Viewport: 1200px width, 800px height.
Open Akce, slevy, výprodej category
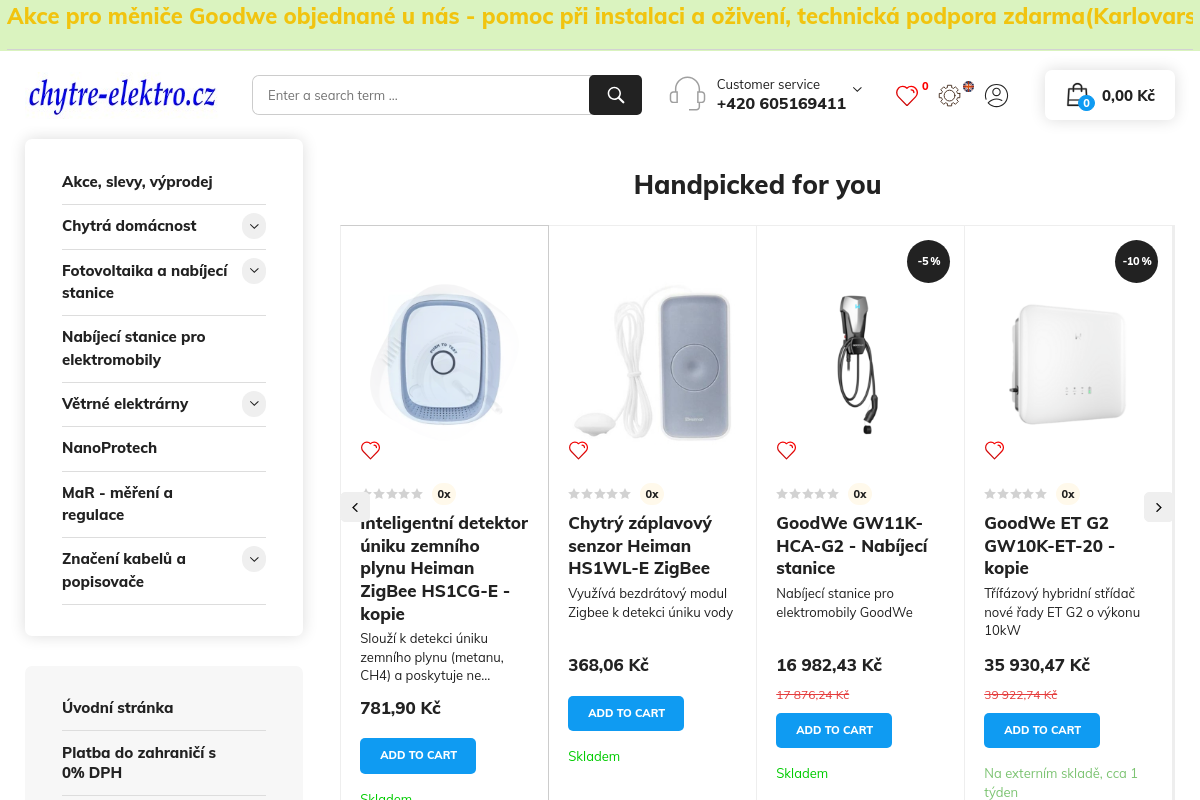point(137,182)
